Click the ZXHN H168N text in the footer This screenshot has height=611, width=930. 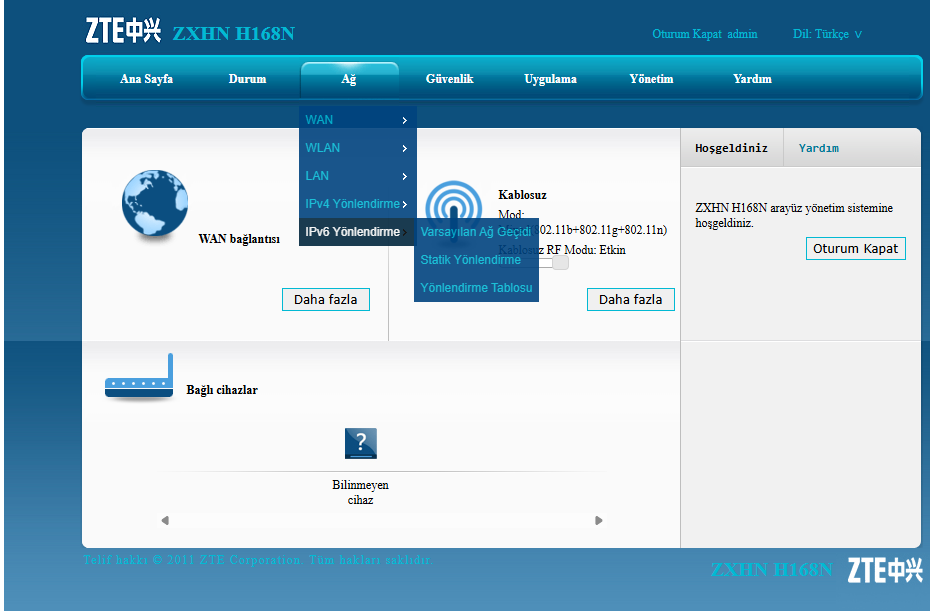772,569
